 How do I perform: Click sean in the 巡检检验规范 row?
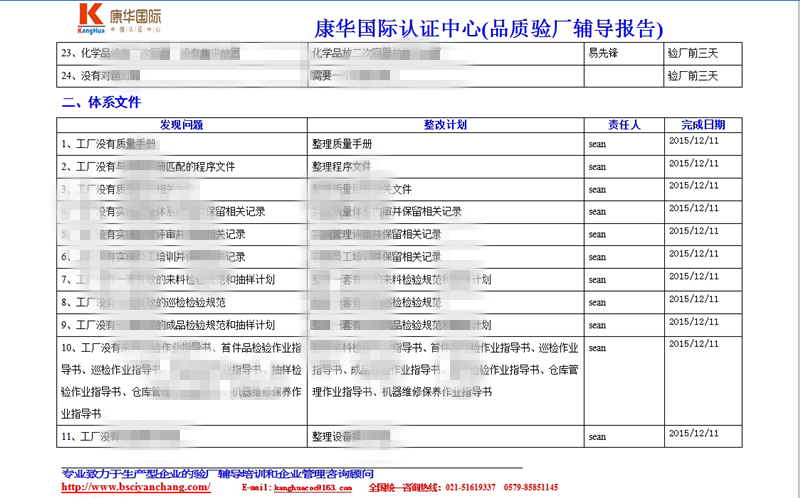[597, 303]
